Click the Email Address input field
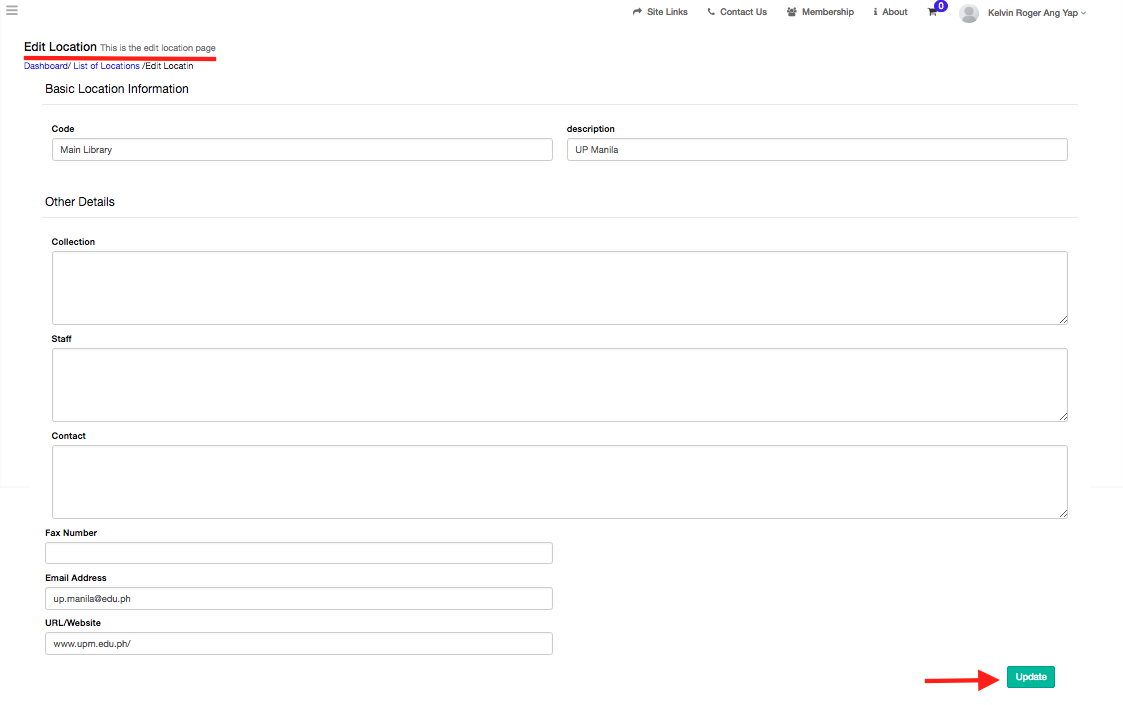Viewport: 1123px width, 705px height. coord(298,598)
